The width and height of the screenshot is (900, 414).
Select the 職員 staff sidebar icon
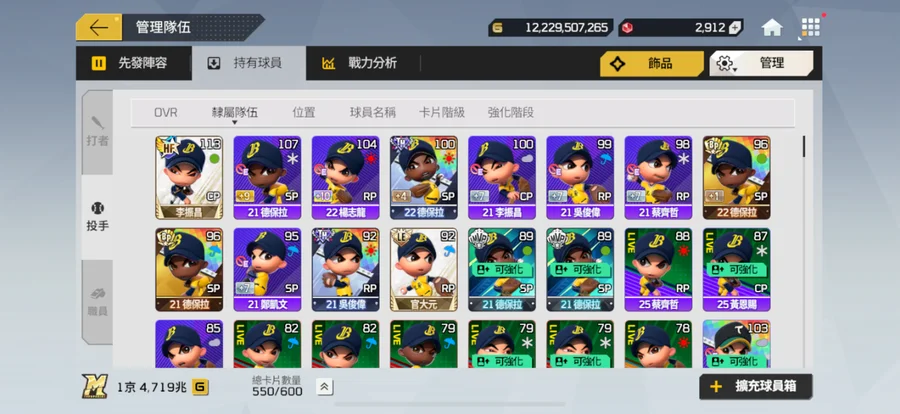pyautogui.click(x=98, y=303)
